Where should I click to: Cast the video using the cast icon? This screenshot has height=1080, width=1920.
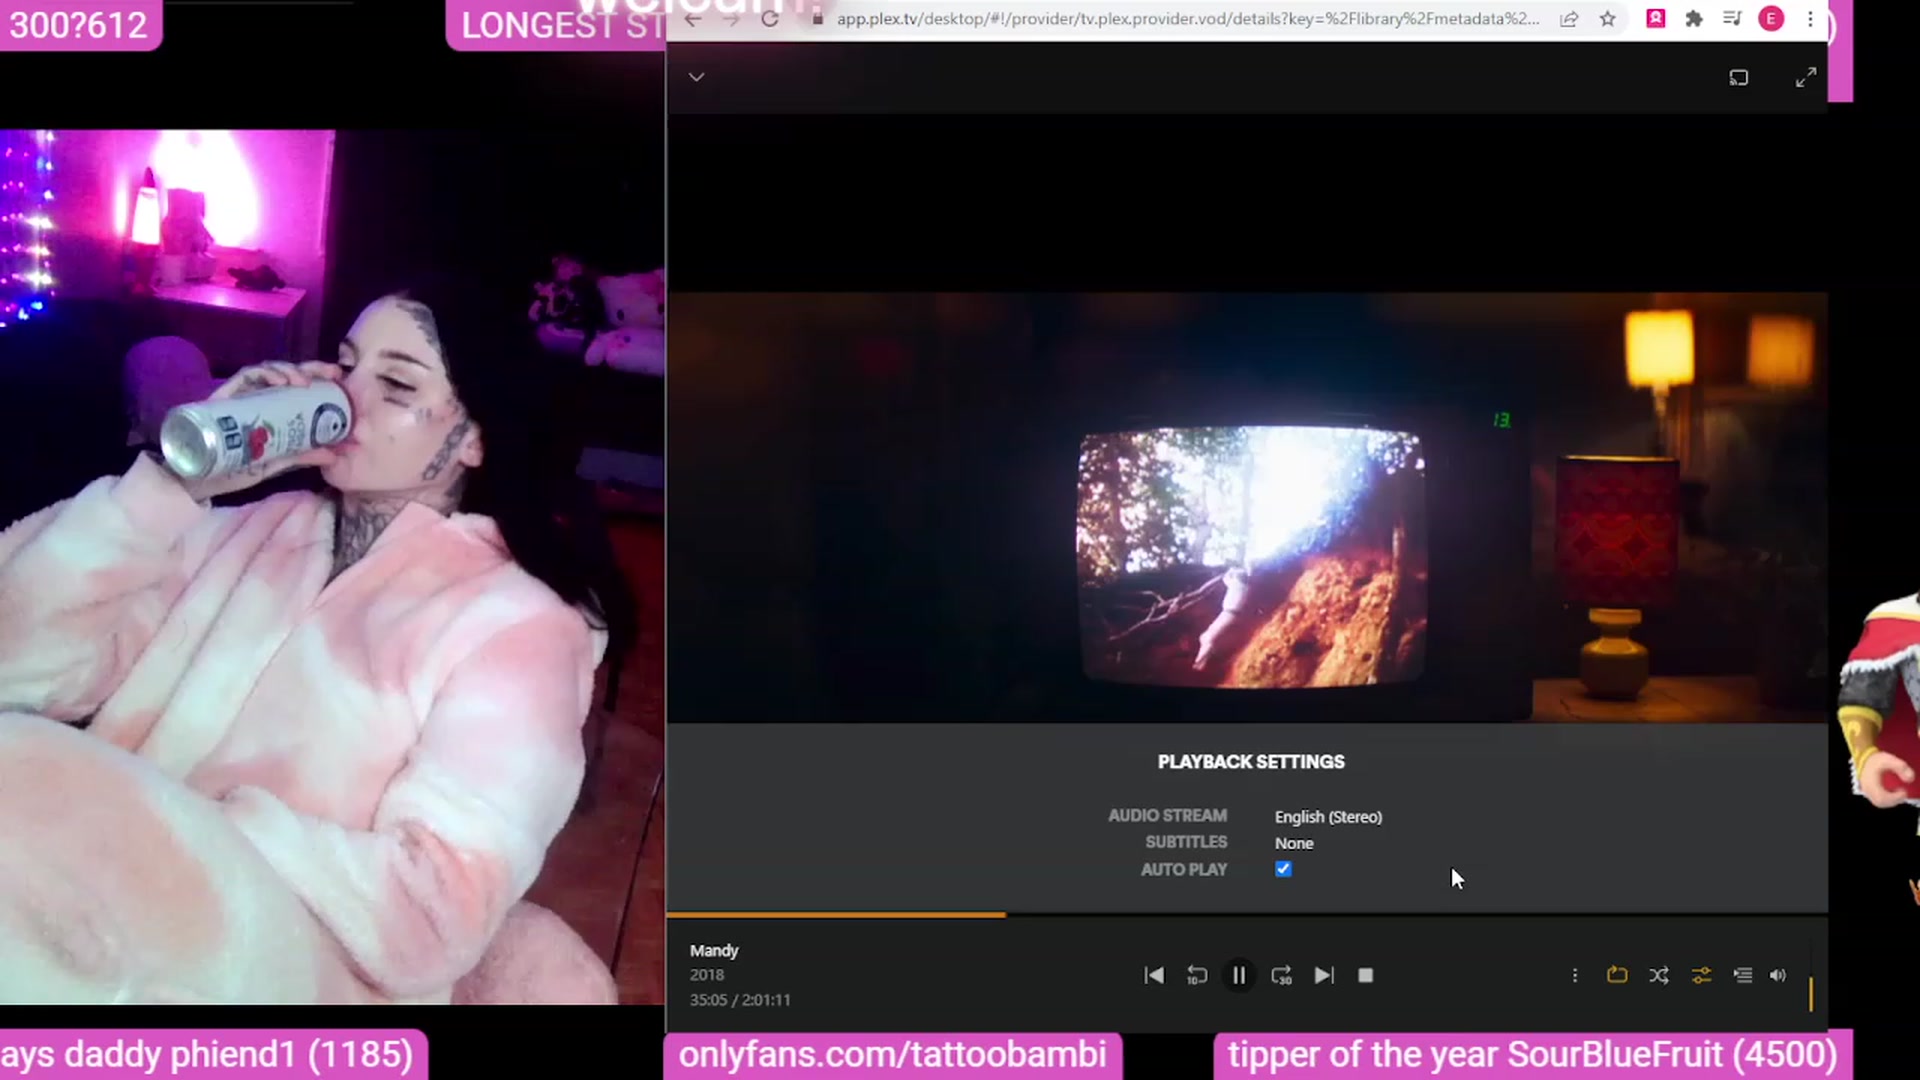(x=1738, y=77)
